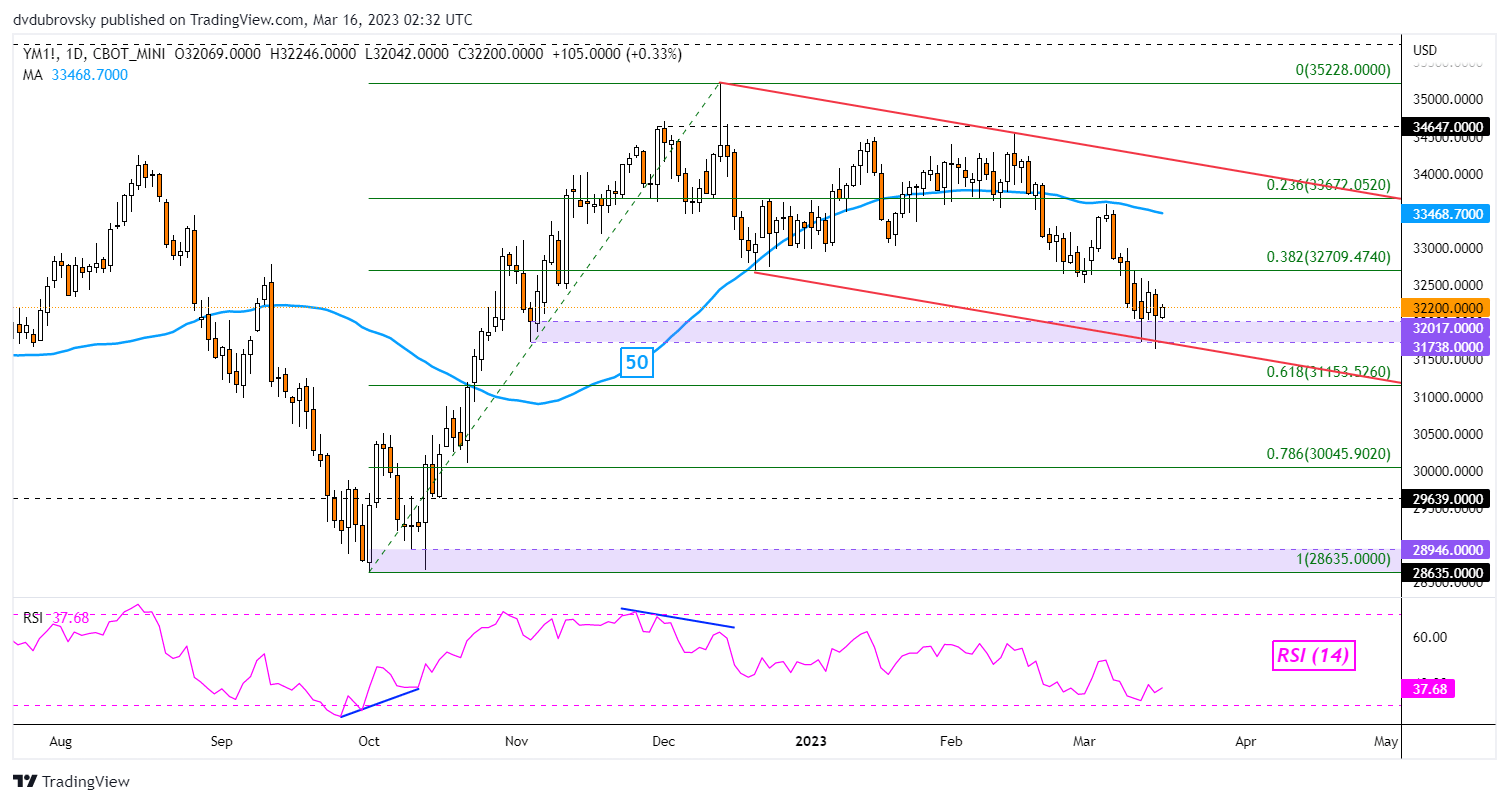Click the TradingView logo at bottom left
Screen dimensions: 1509x803
[71, 781]
